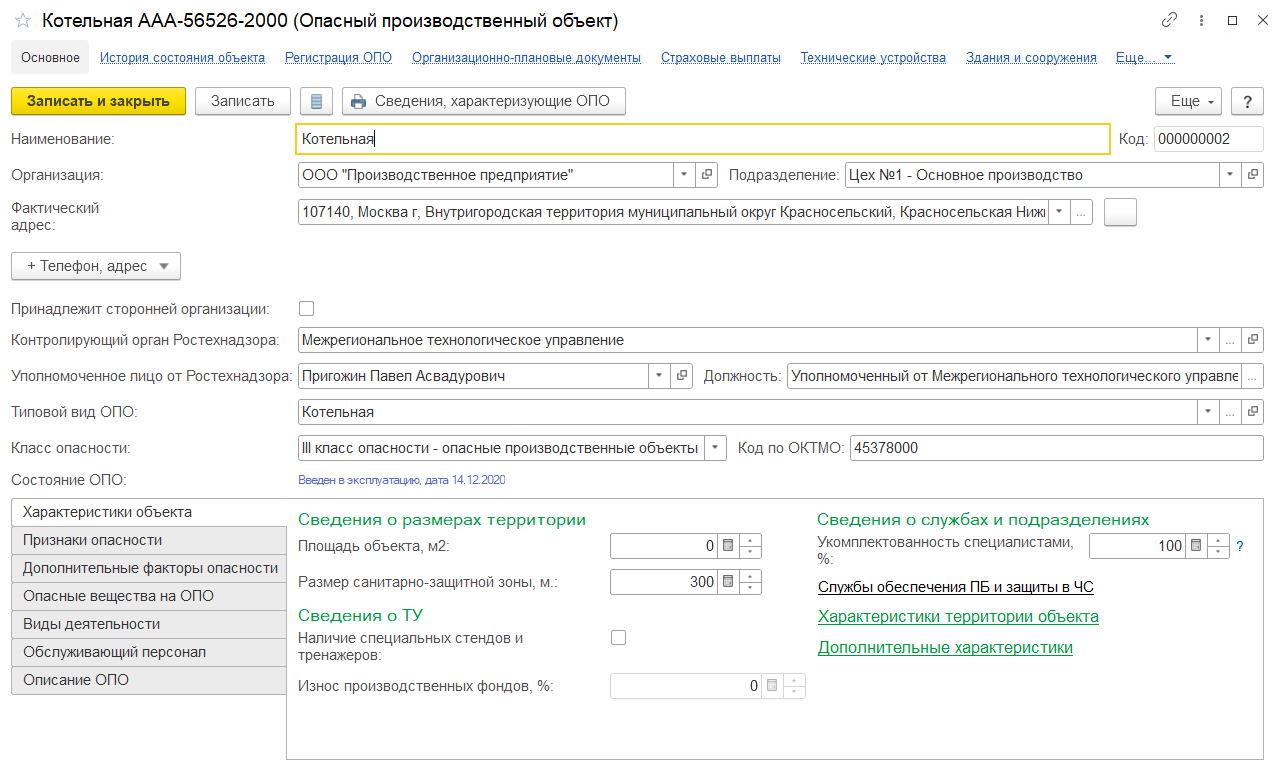Viewport: 1282px width, 772px height.
Task: Click into the Код по ОКТМО field
Action: tap(1055, 448)
